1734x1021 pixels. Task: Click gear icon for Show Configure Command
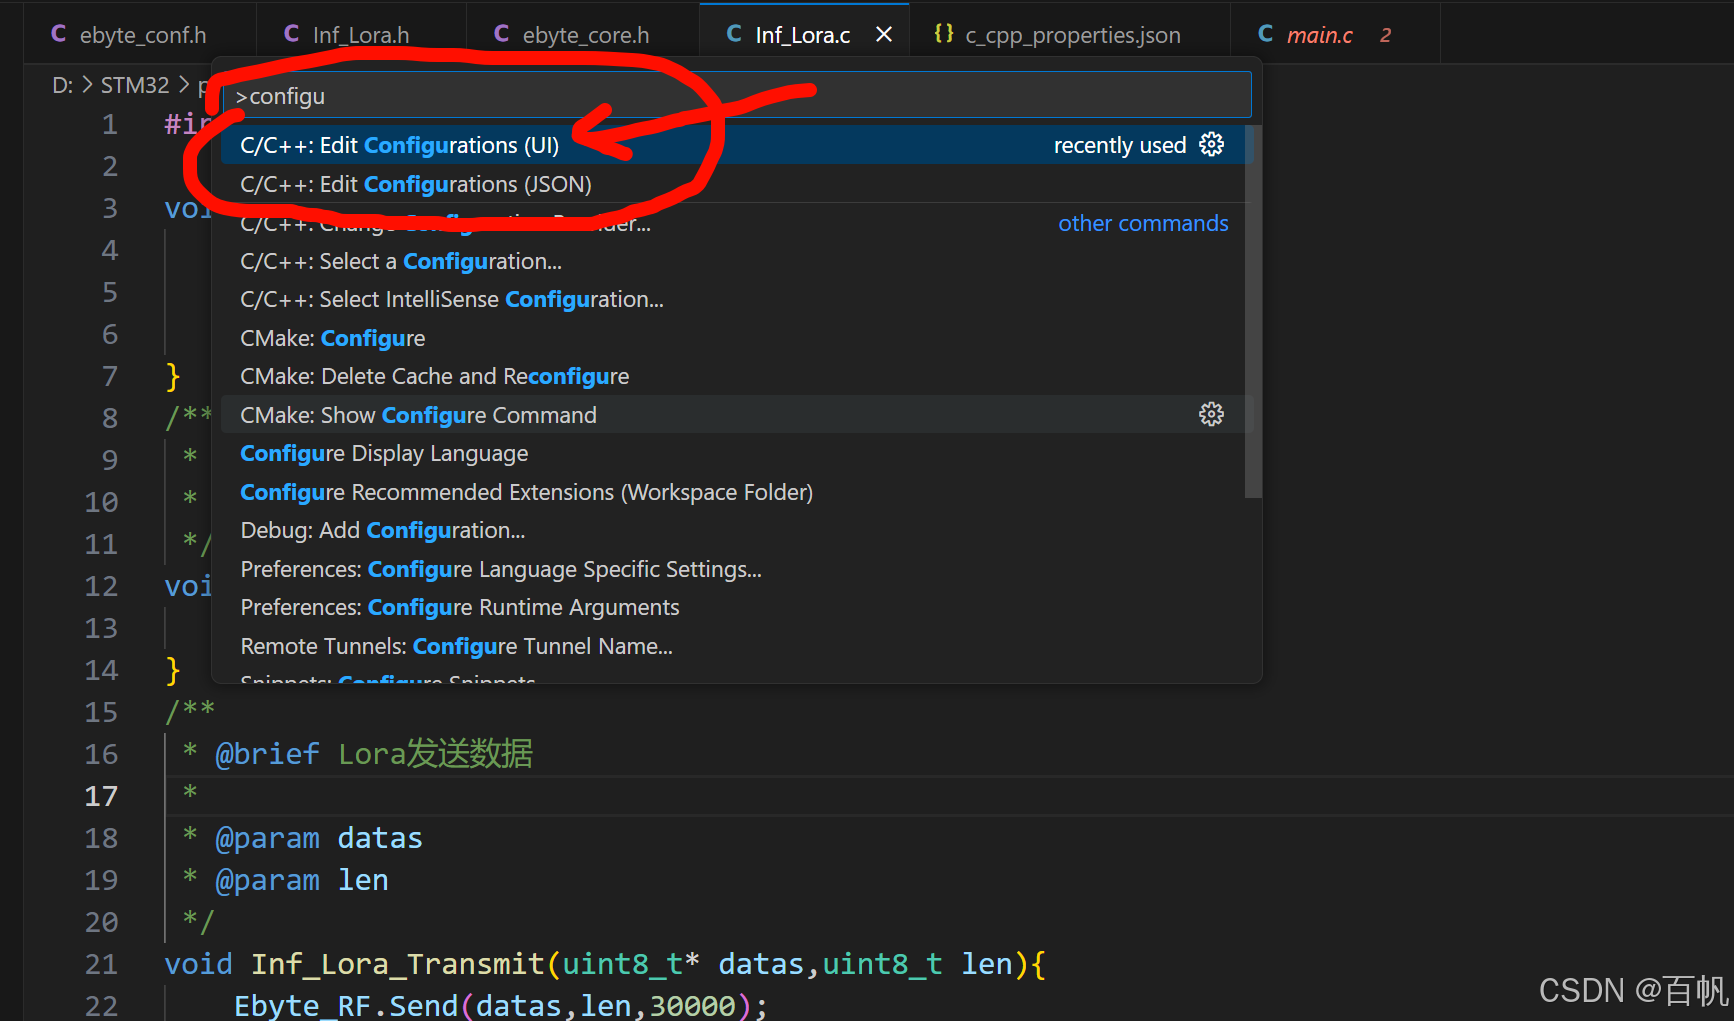tap(1211, 414)
